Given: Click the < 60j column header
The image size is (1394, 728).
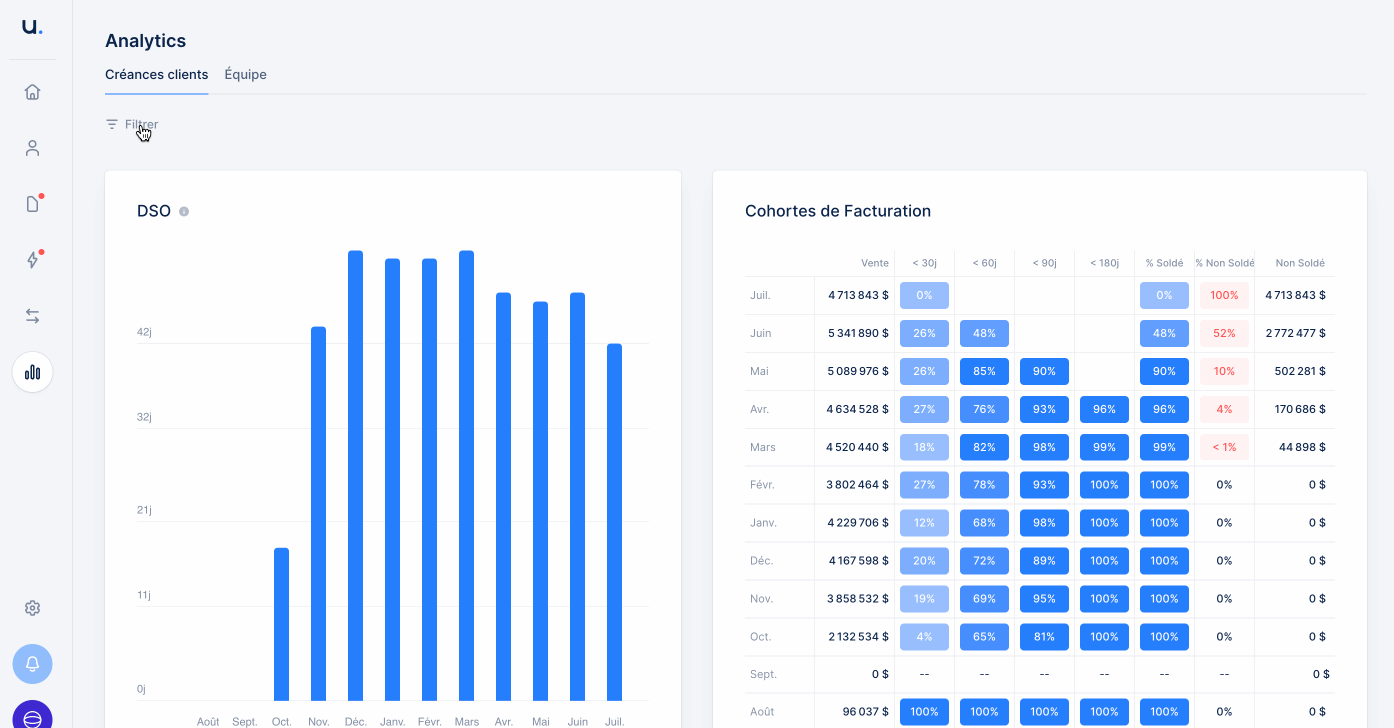Looking at the screenshot, I should click(984, 263).
